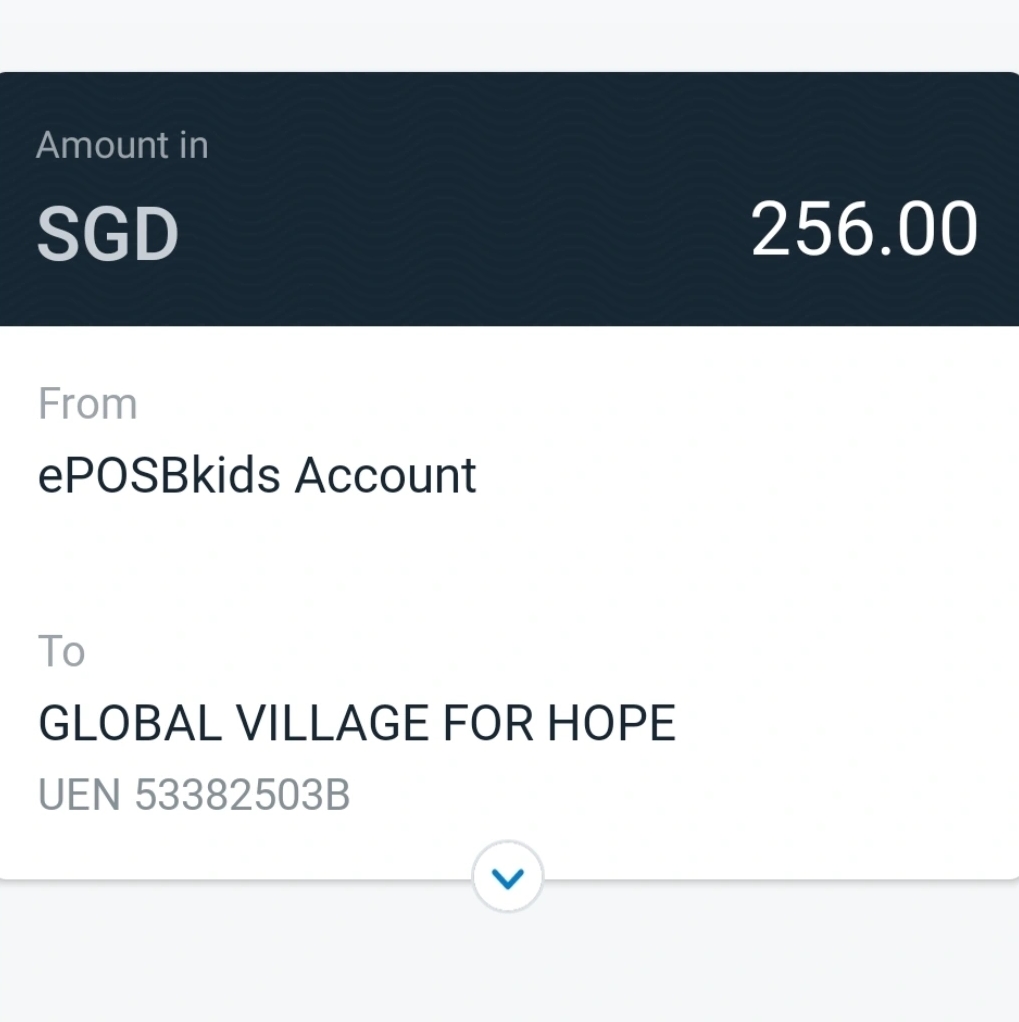
Task: Tap the 'Amount in' heading
Action: (x=122, y=146)
